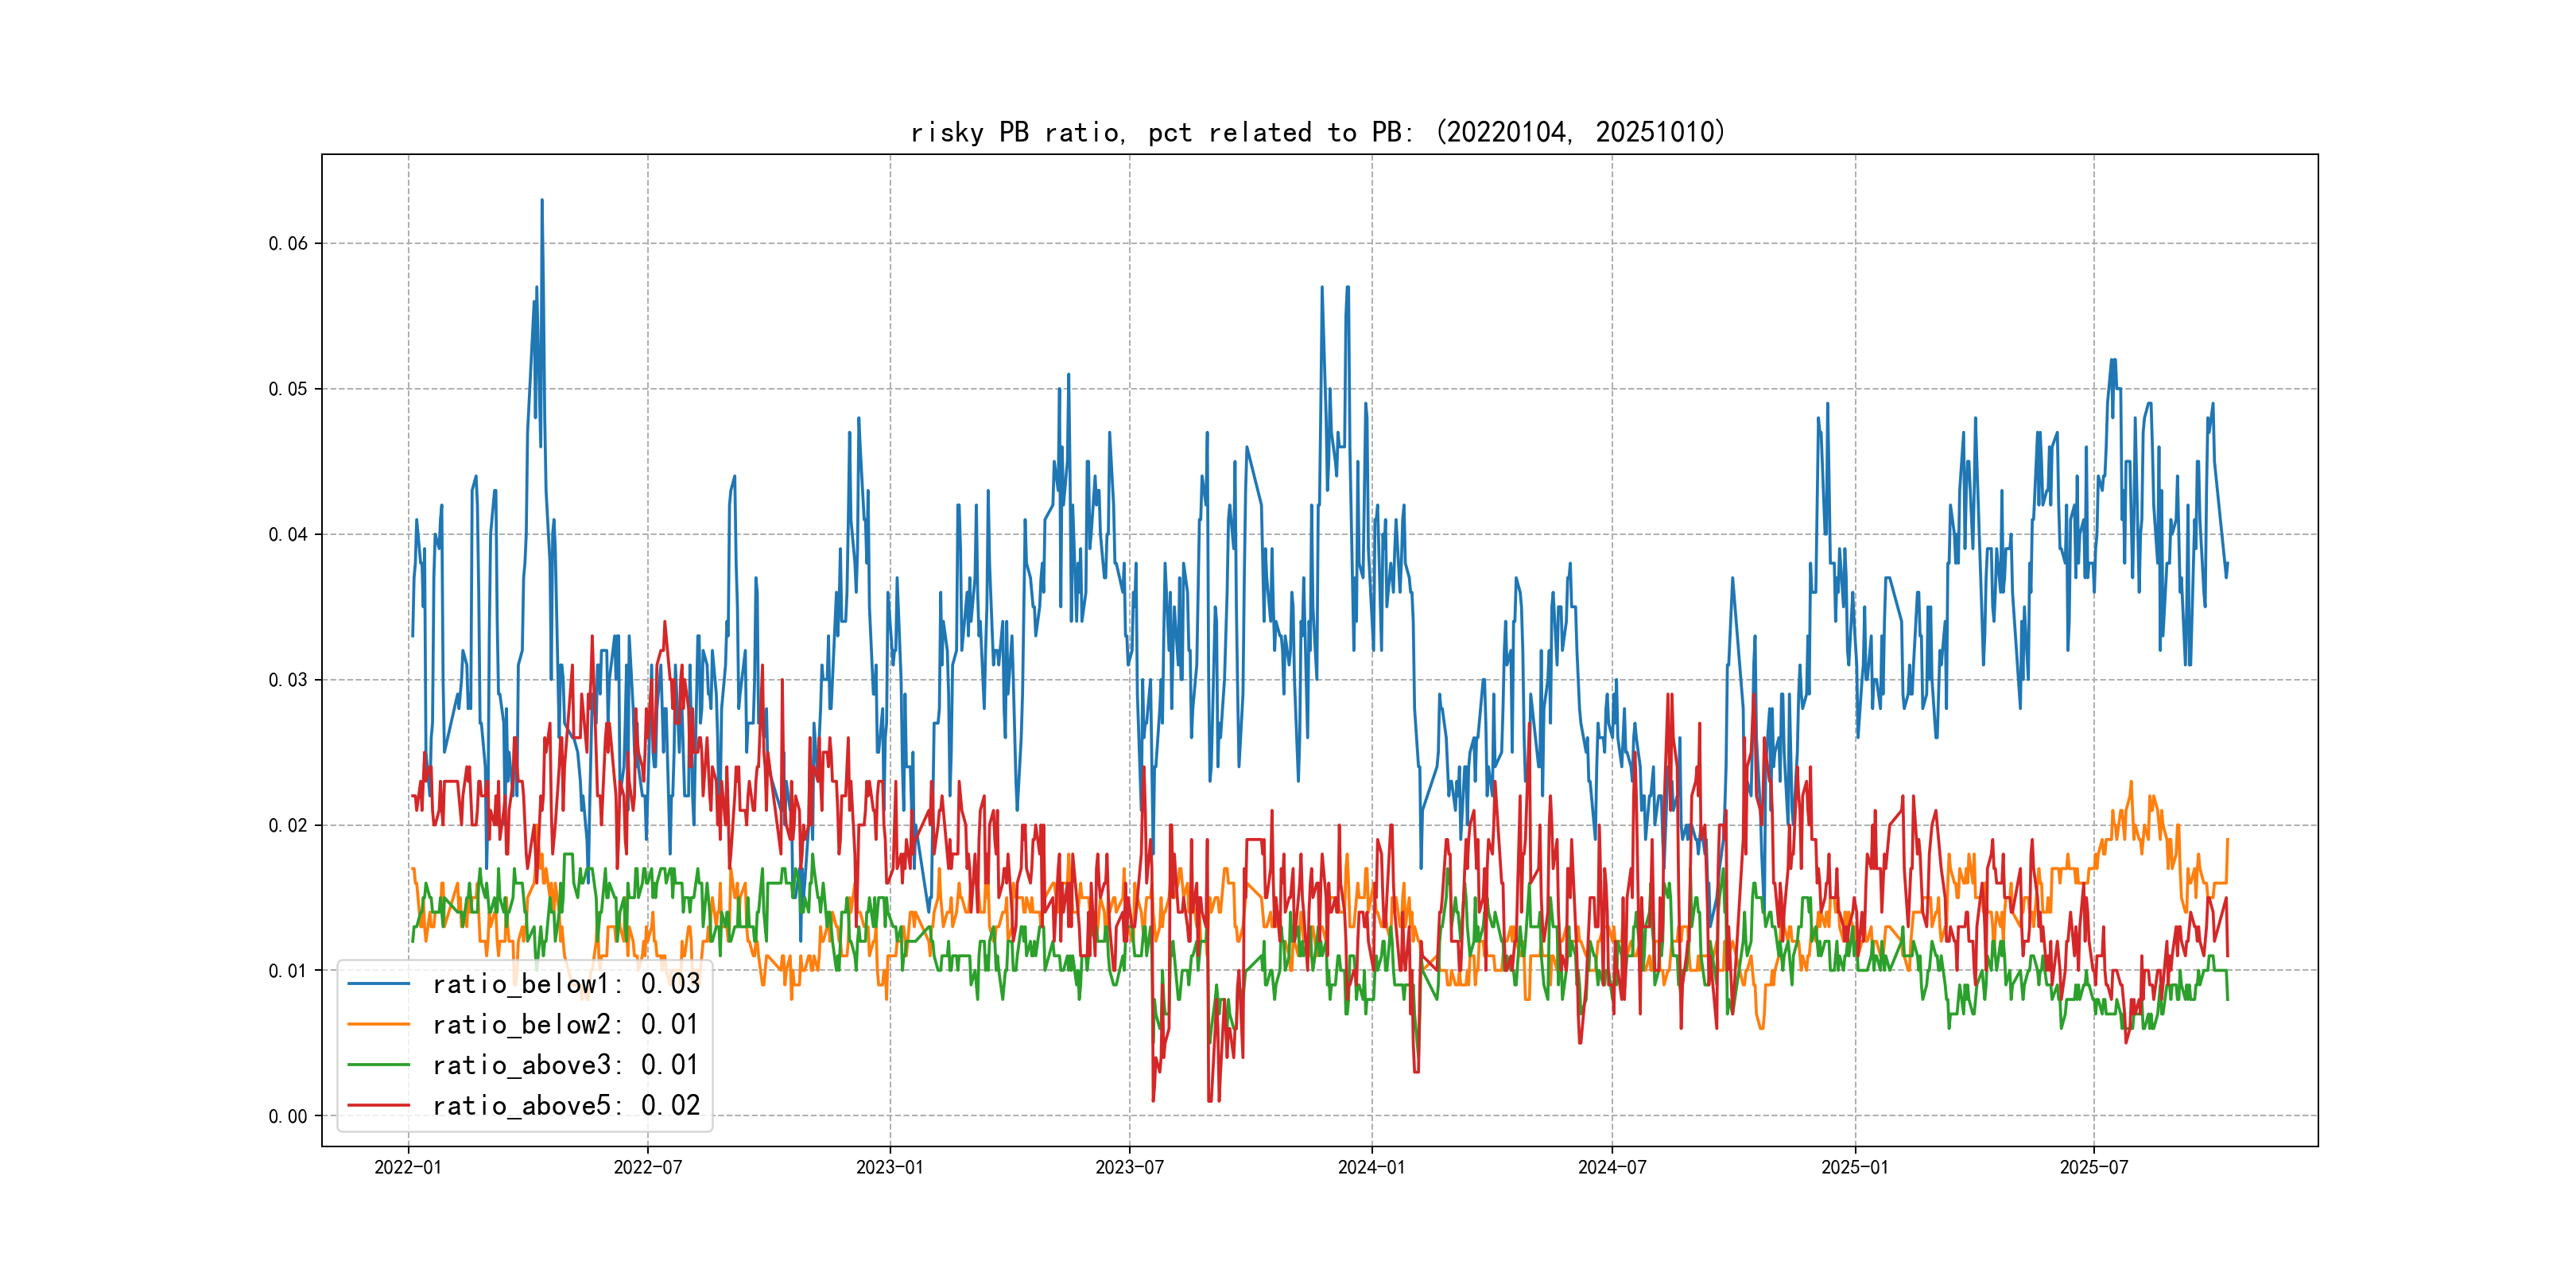The width and height of the screenshot is (2576, 1288).
Task: Select the ratio_above5: 0.02 legend label
Action: pos(566,1105)
